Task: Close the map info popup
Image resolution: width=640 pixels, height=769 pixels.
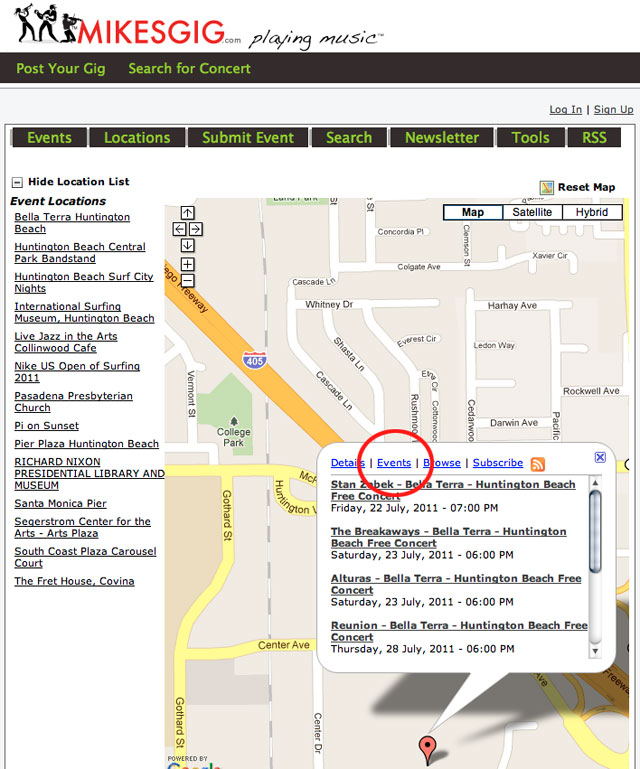Action: (x=600, y=458)
